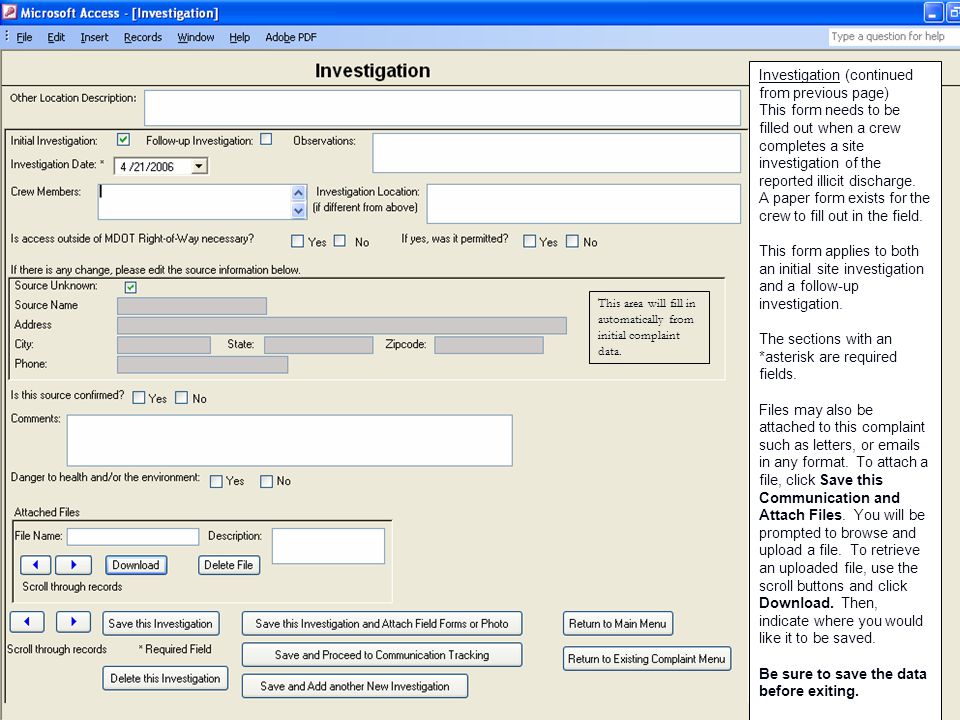The image size is (960, 720).
Task: Click the attached file Description box
Action: [328, 546]
